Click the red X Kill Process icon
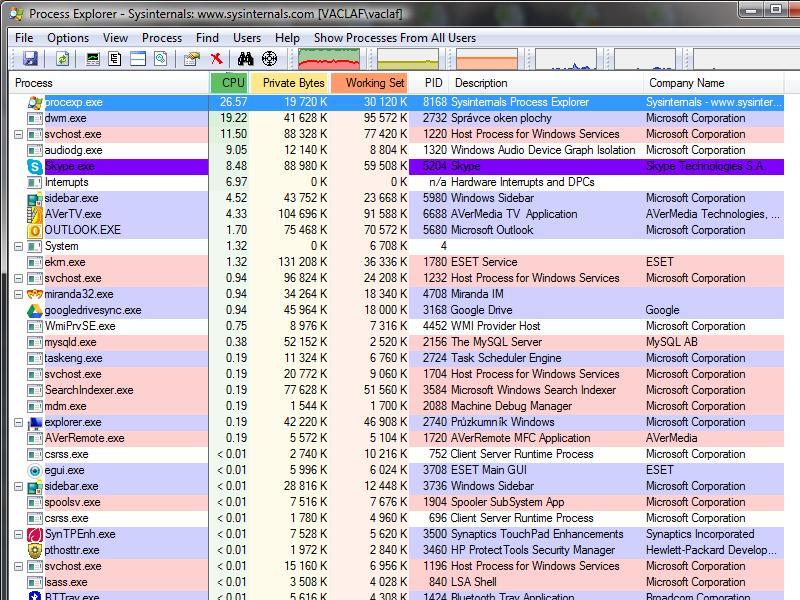Viewport: 800px width, 600px height. pos(216,60)
